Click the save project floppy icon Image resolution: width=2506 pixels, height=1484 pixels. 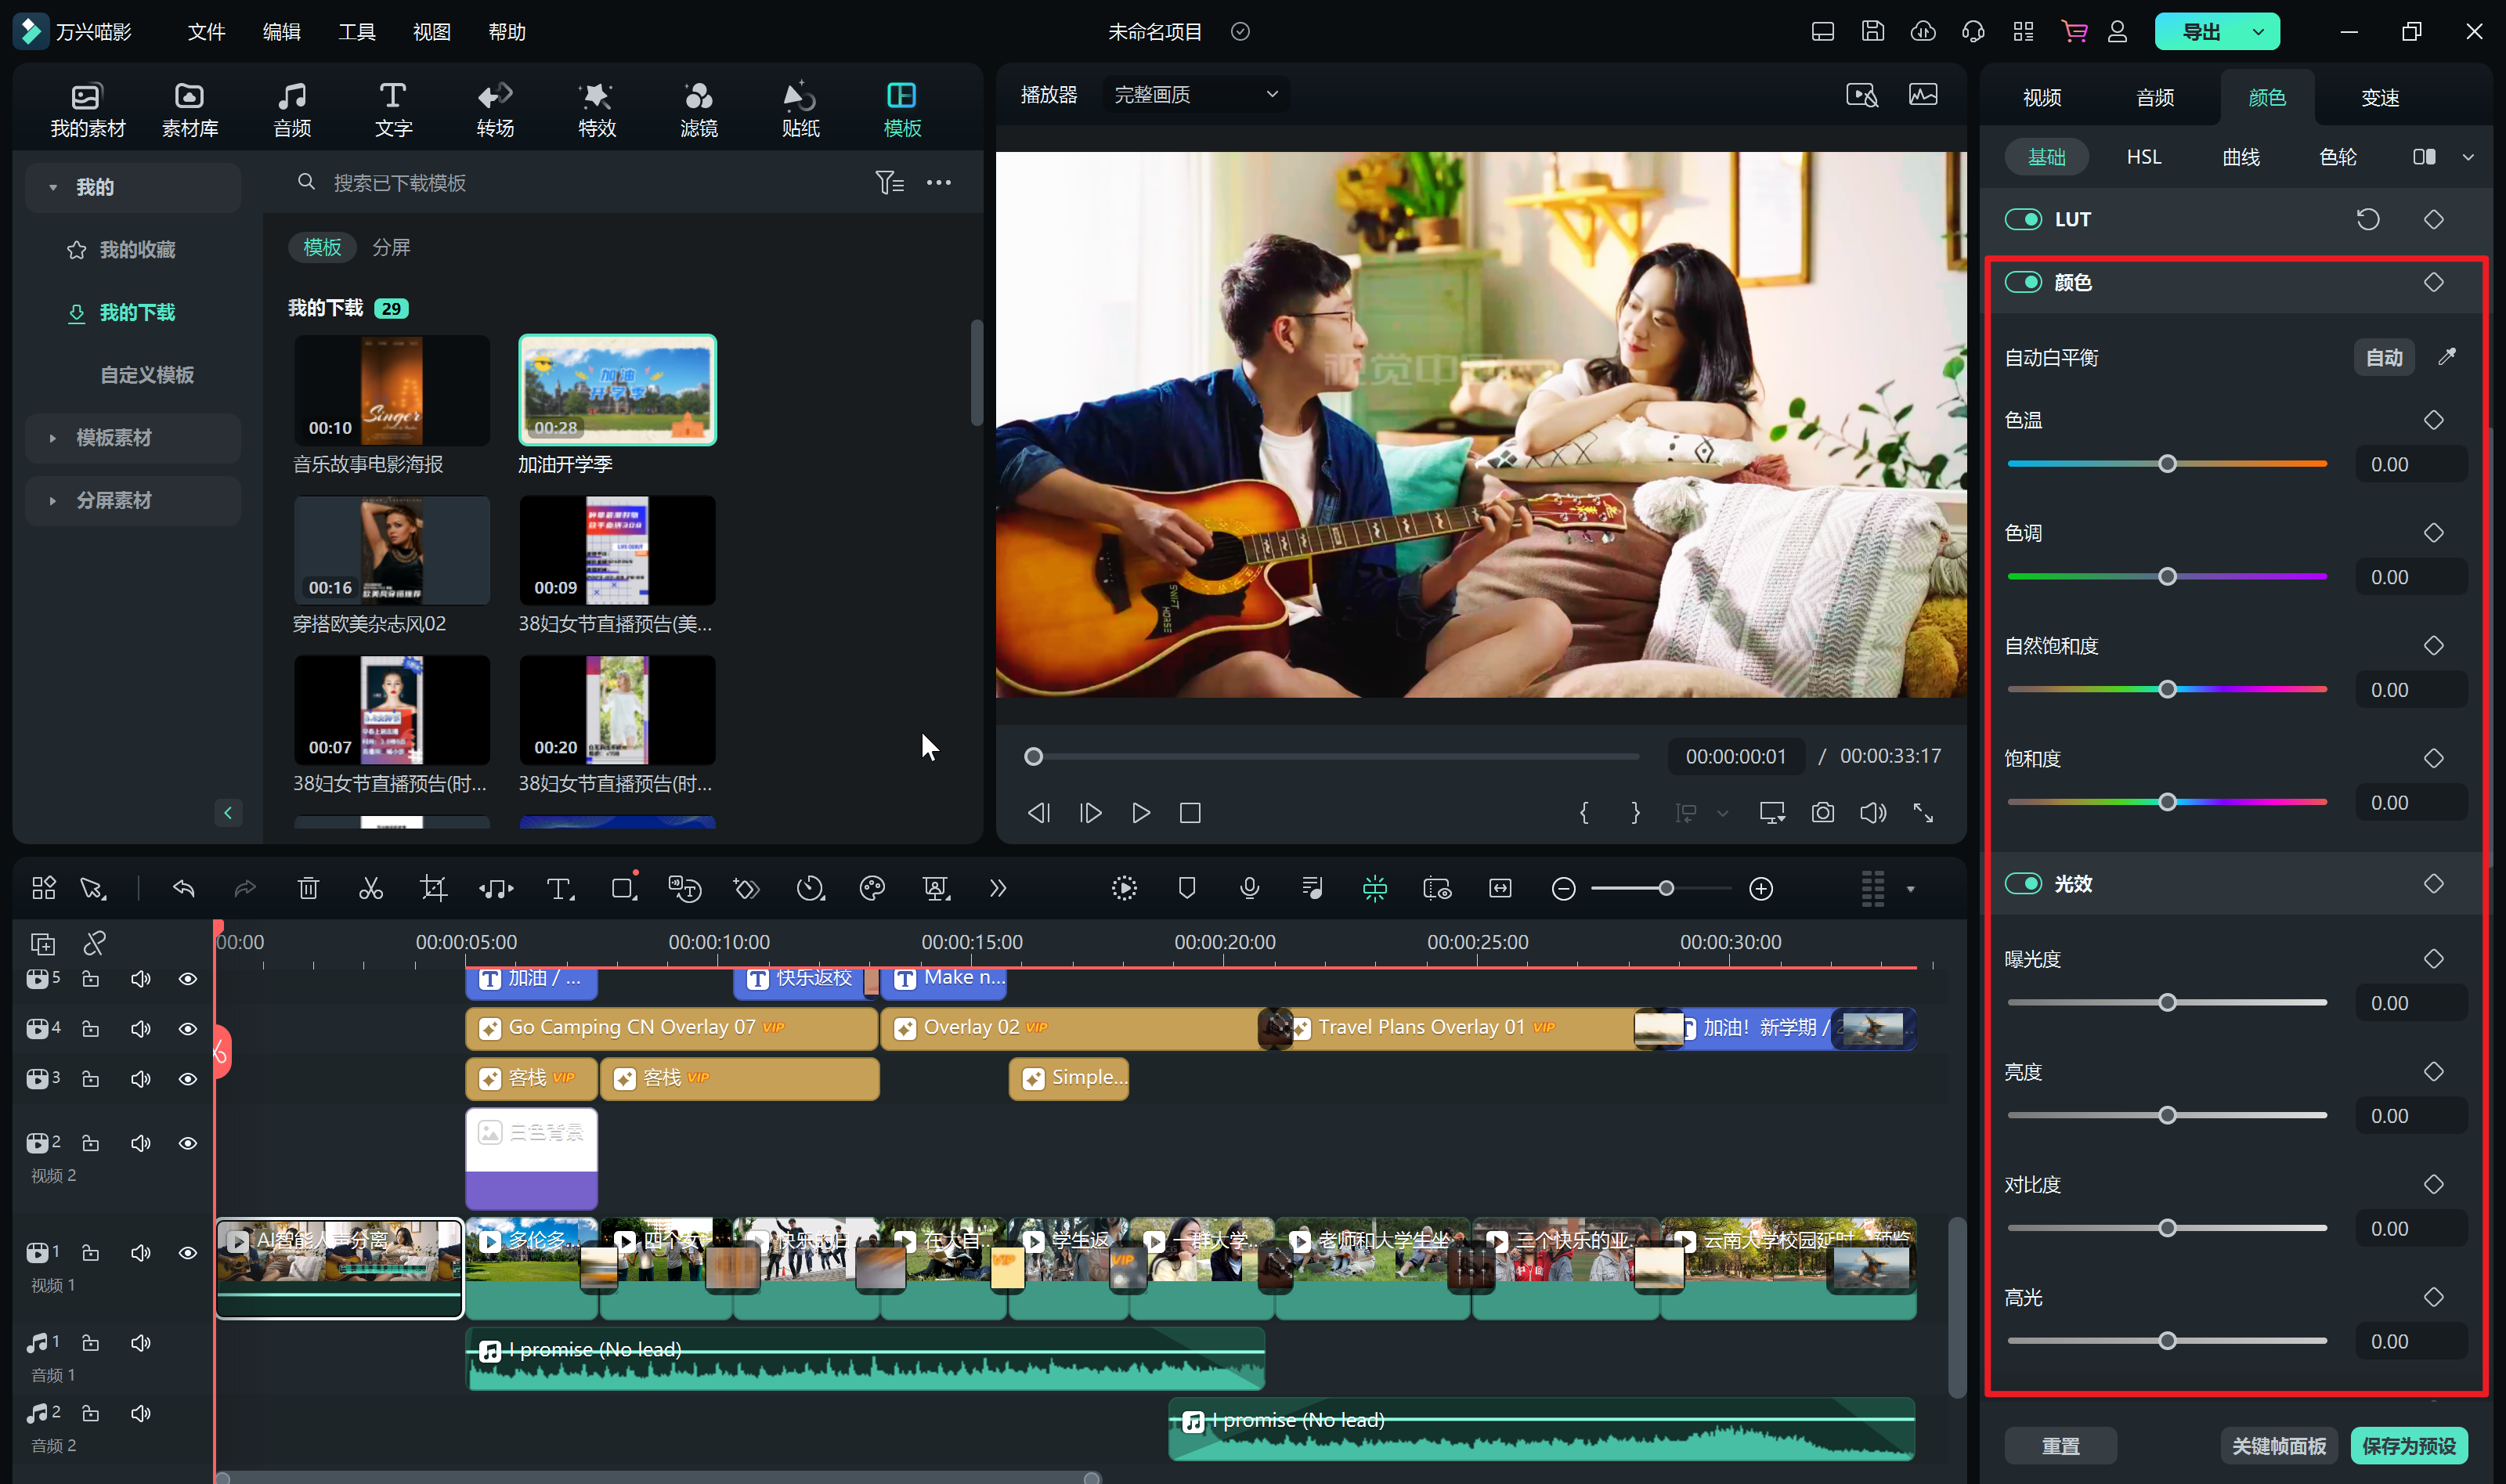tap(1872, 31)
